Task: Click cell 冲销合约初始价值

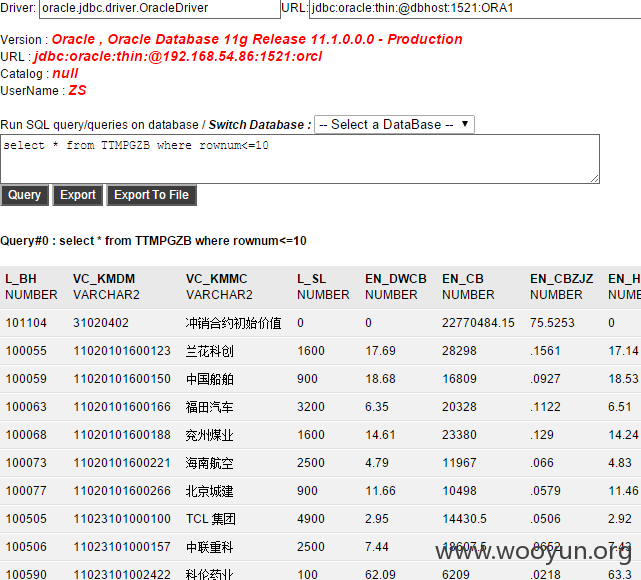Action: [233, 323]
